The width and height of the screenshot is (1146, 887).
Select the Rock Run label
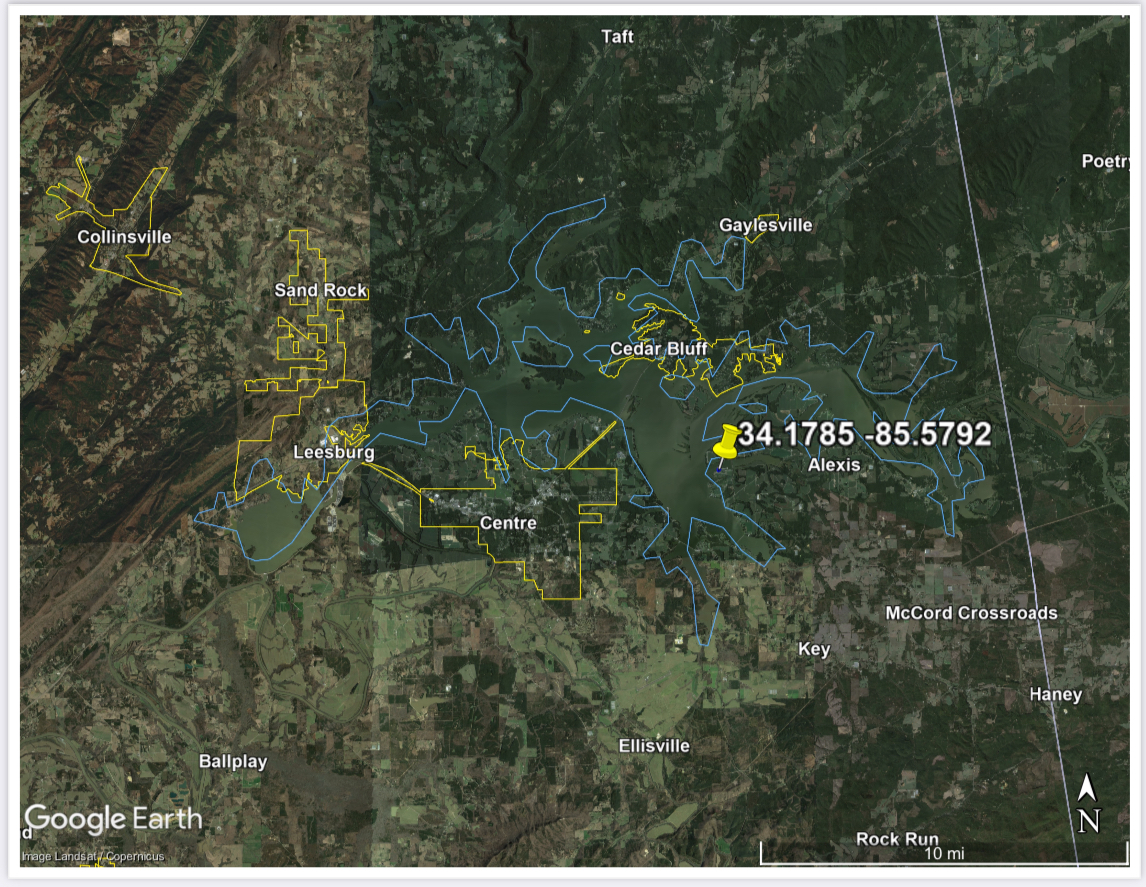point(896,839)
